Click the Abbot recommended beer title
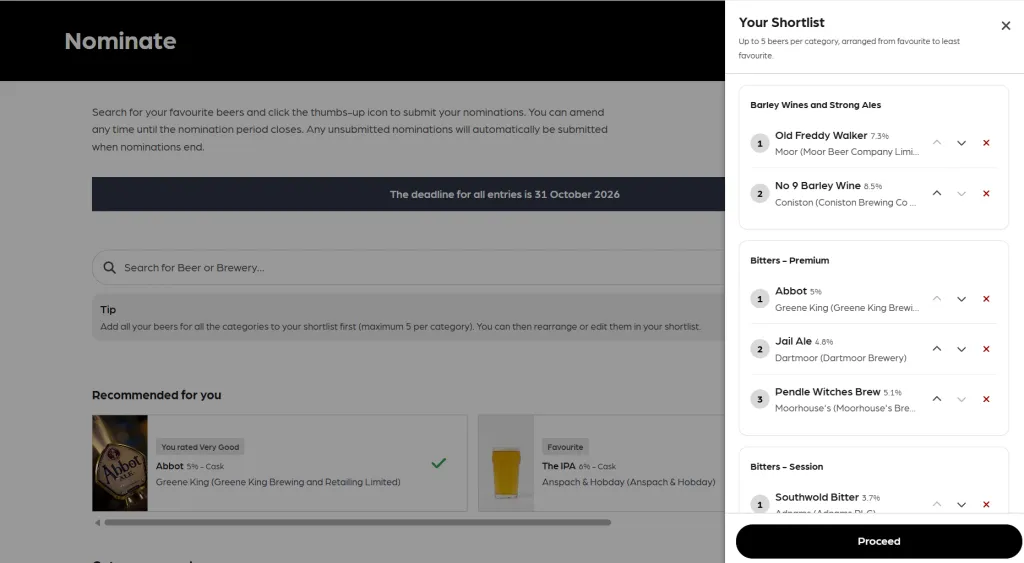Image resolution: width=1024 pixels, height=563 pixels. [170, 466]
